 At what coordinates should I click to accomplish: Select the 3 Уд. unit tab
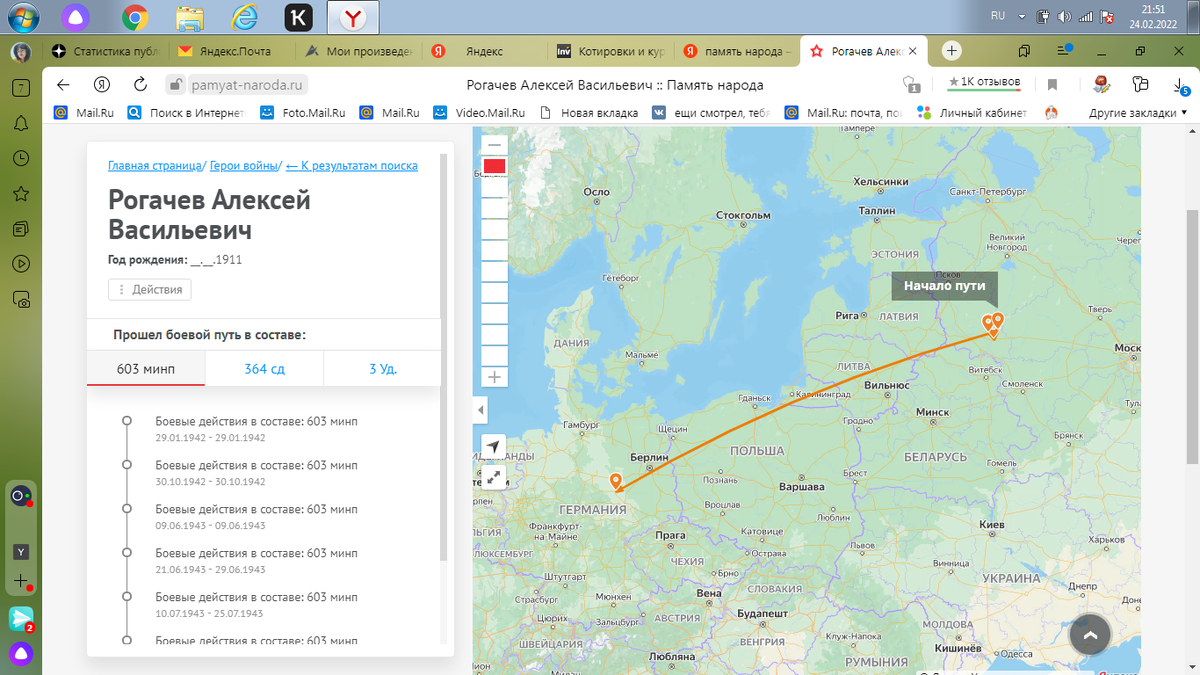(382, 369)
